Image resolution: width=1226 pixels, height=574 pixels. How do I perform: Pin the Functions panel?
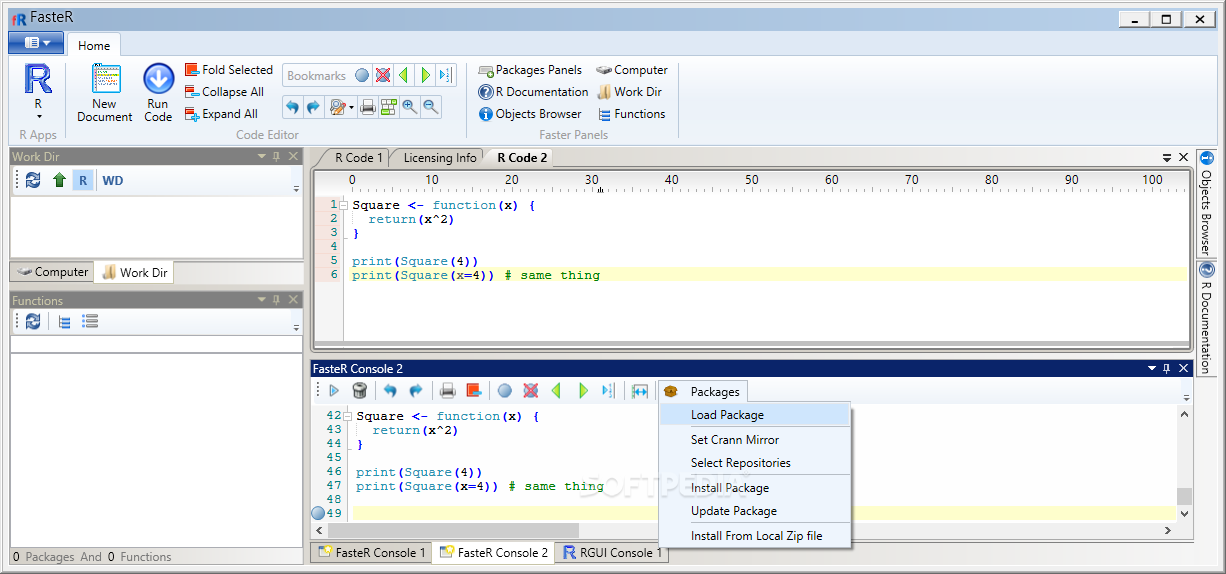point(277,300)
